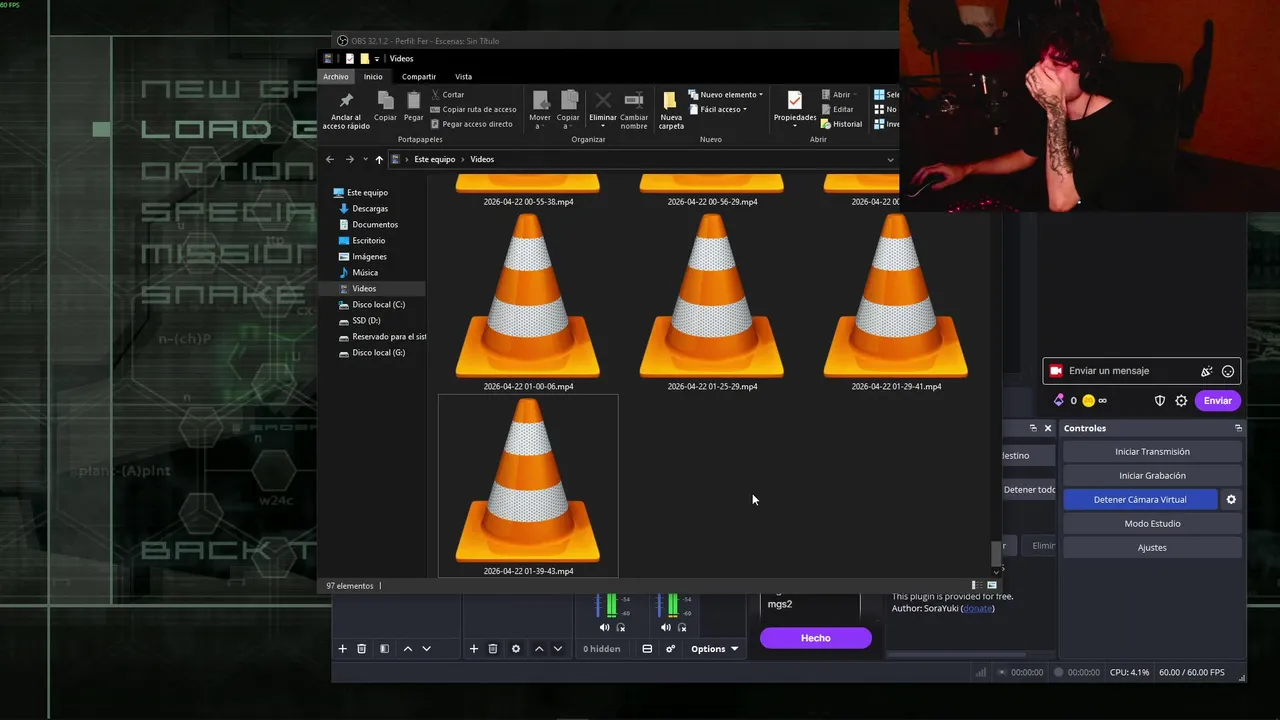Click Detener Cámara Virtual button

[1140, 500]
